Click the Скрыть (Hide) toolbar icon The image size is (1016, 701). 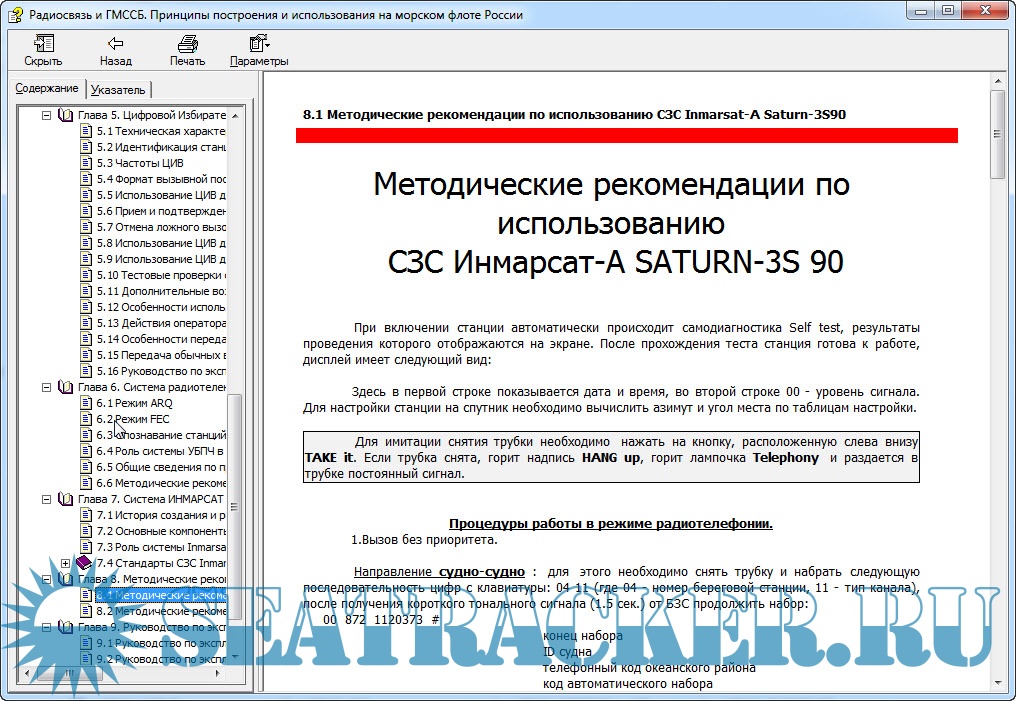[x=43, y=44]
